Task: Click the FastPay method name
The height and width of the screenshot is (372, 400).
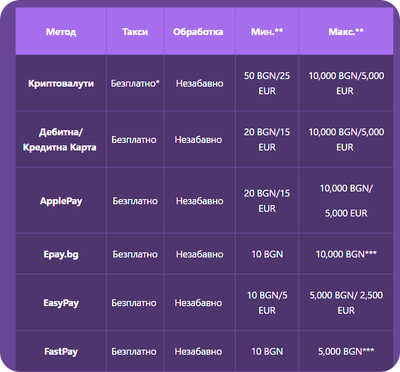Action: coord(61,351)
